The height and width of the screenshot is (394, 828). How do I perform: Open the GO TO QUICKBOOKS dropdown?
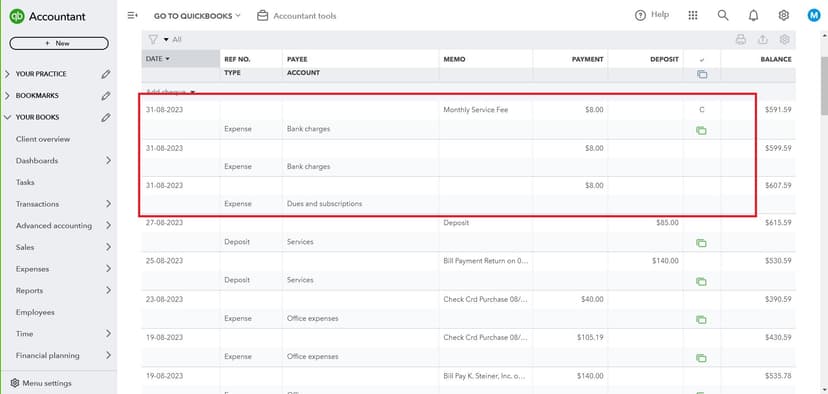tap(197, 16)
